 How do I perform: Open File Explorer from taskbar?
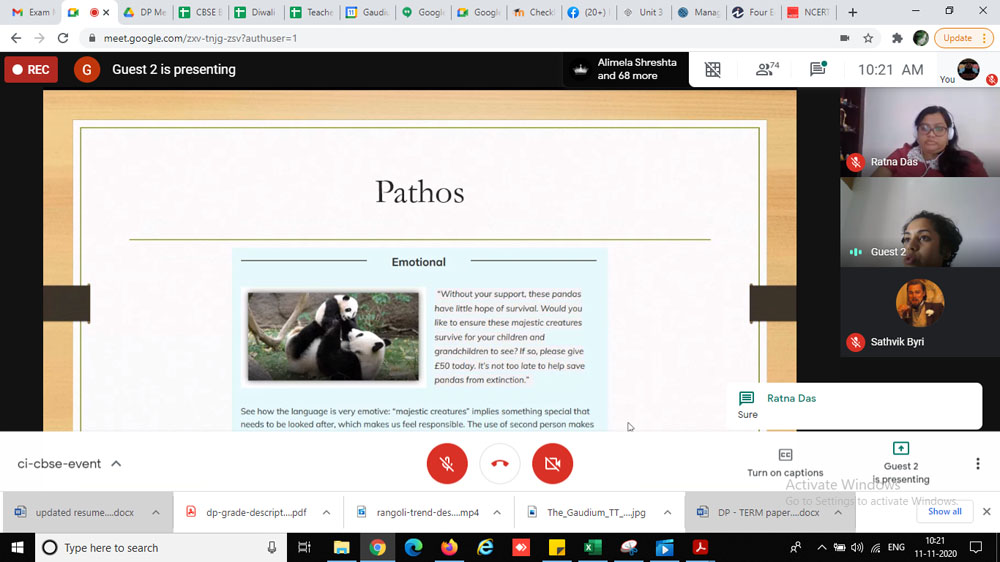(x=341, y=547)
